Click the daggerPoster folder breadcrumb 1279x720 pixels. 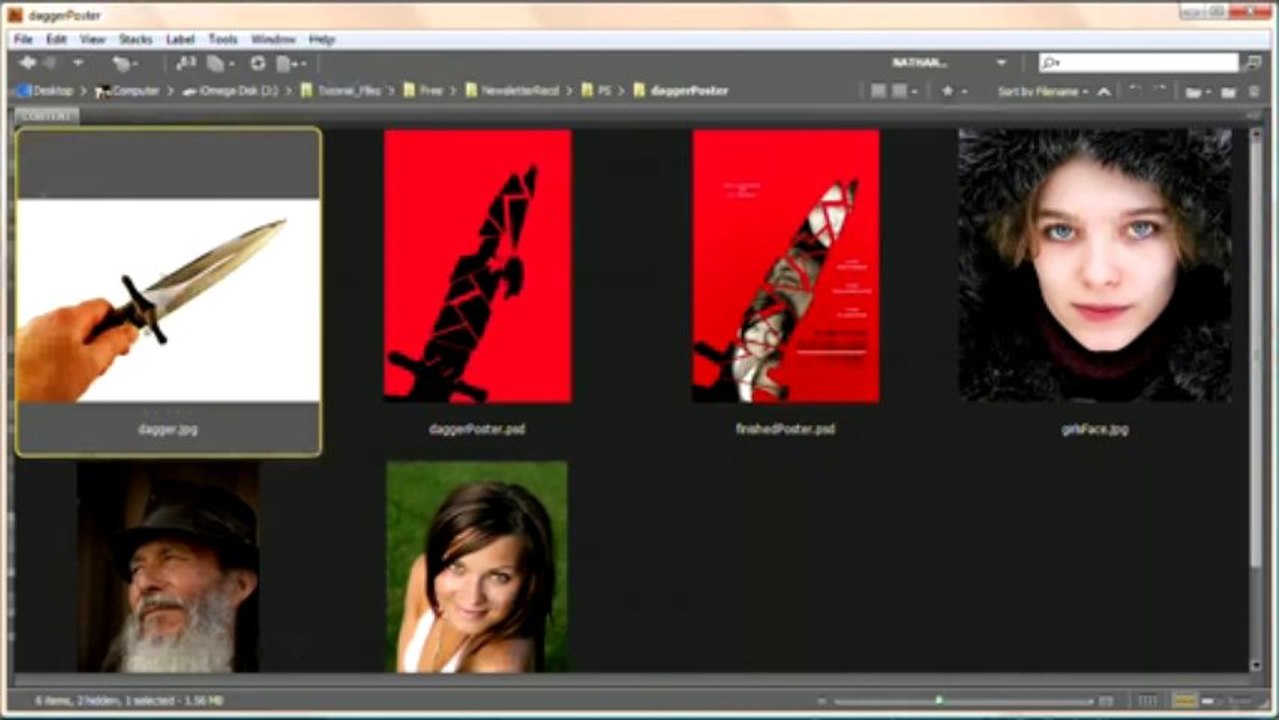pyautogui.click(x=680, y=90)
